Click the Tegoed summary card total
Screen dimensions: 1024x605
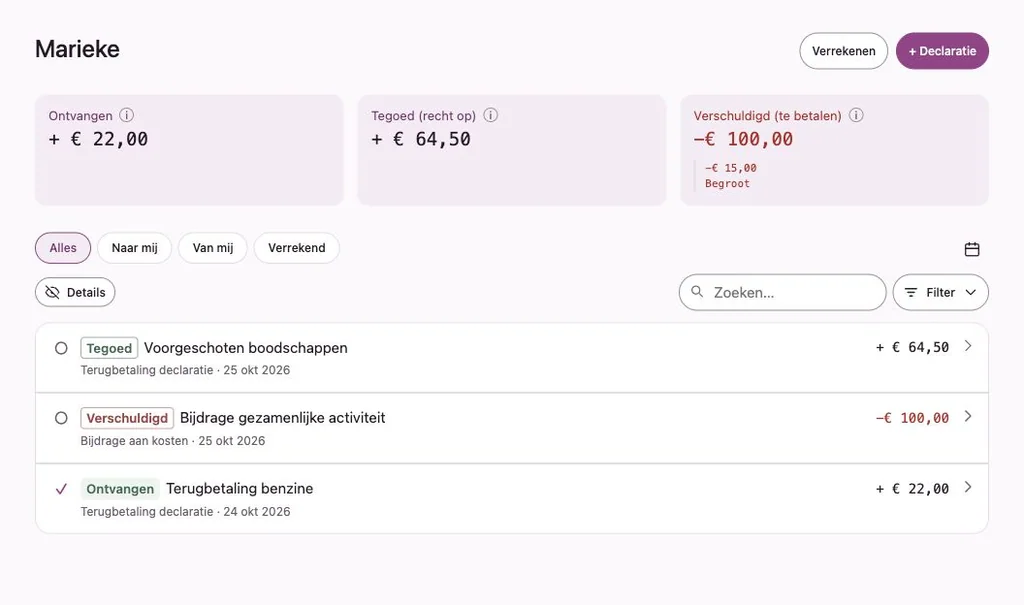tap(421, 139)
